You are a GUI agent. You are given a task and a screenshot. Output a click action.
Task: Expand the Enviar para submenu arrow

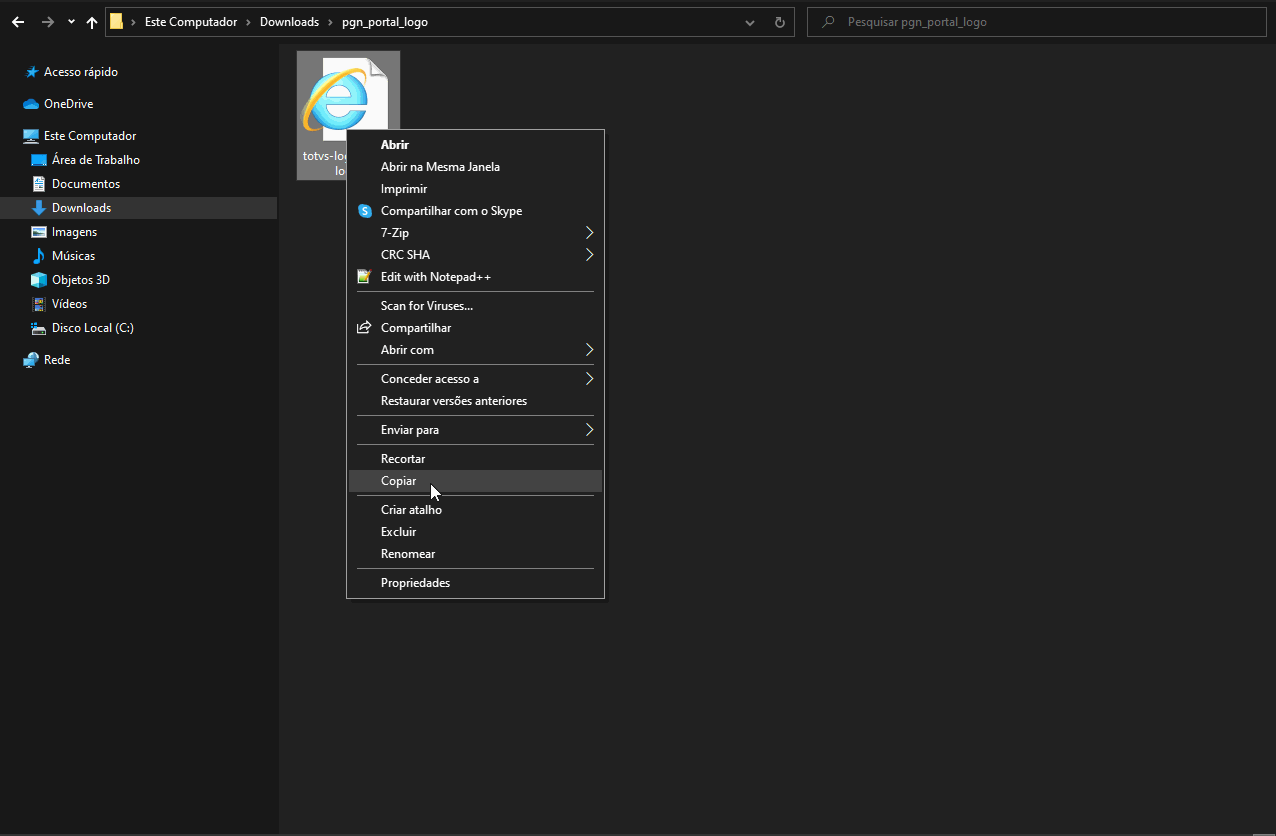[589, 430]
